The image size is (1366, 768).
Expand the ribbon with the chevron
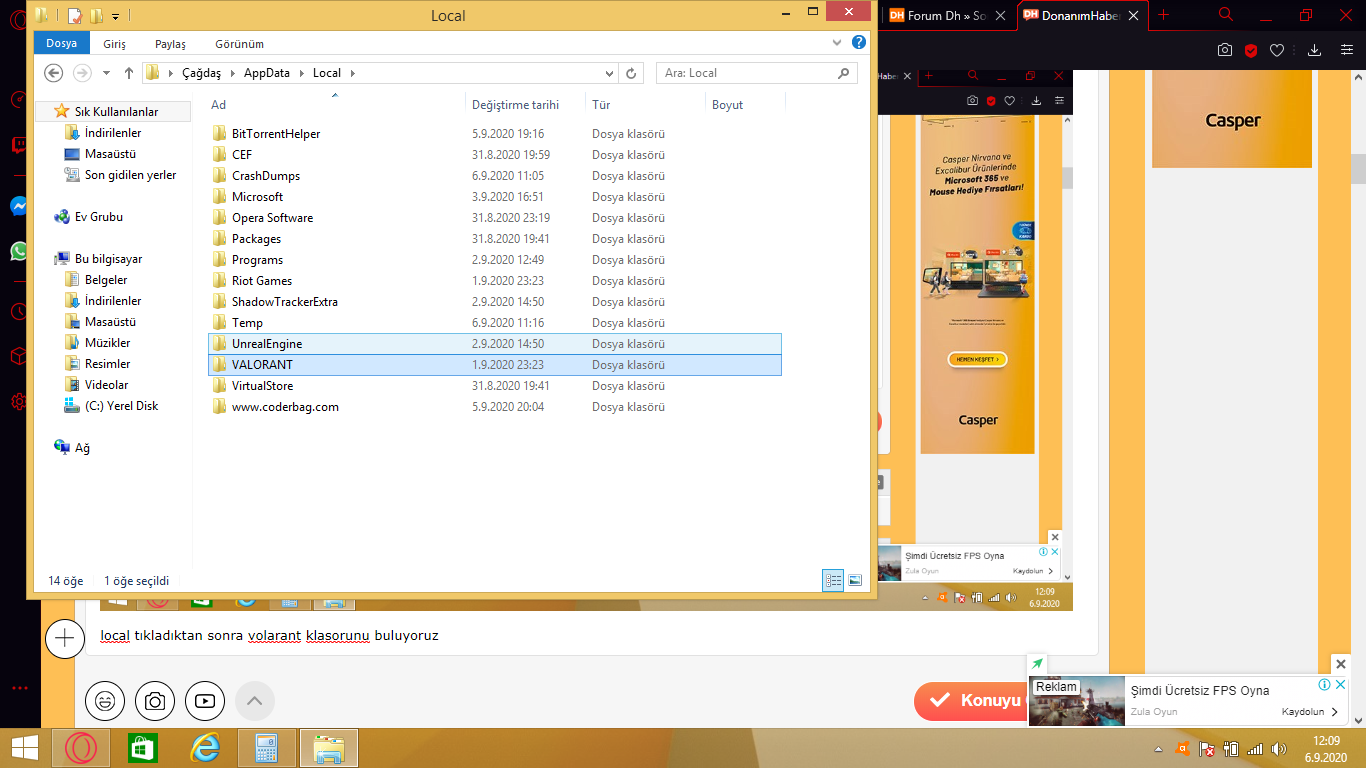(x=838, y=43)
